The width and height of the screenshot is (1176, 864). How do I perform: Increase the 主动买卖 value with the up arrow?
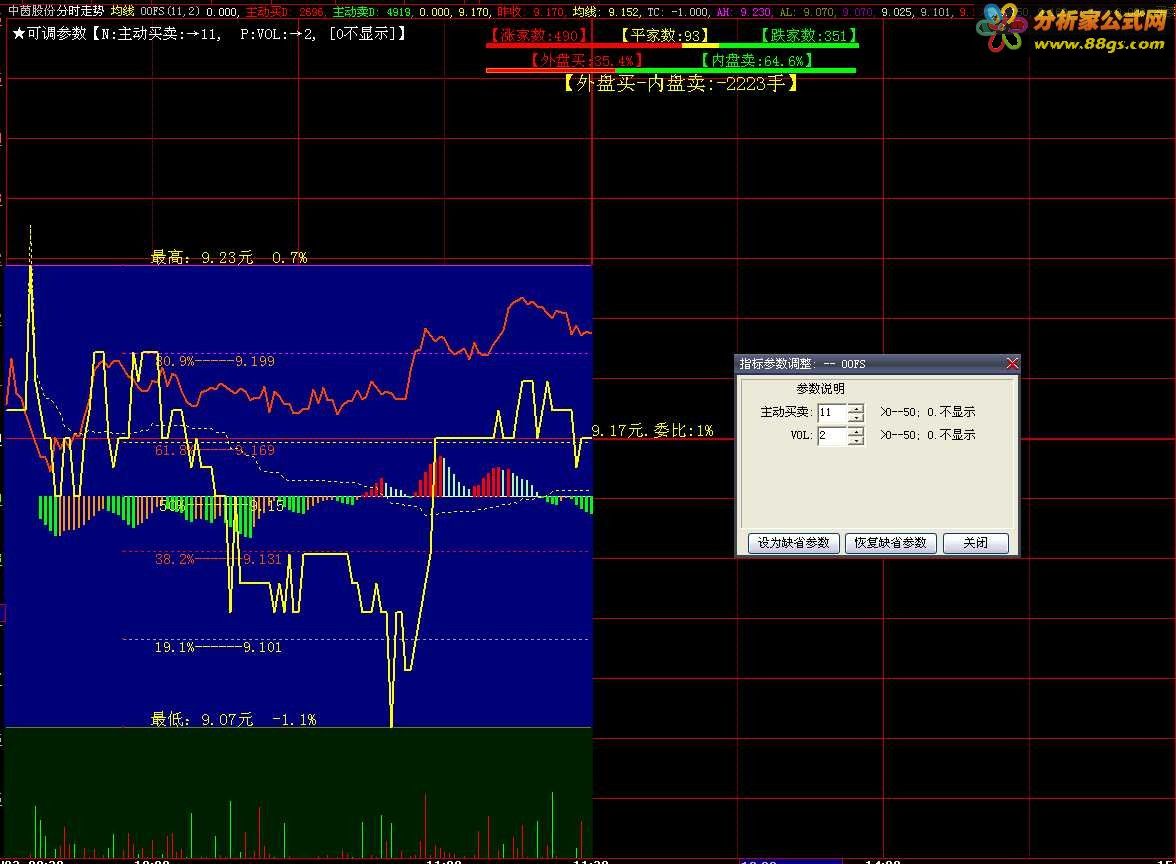point(856,408)
